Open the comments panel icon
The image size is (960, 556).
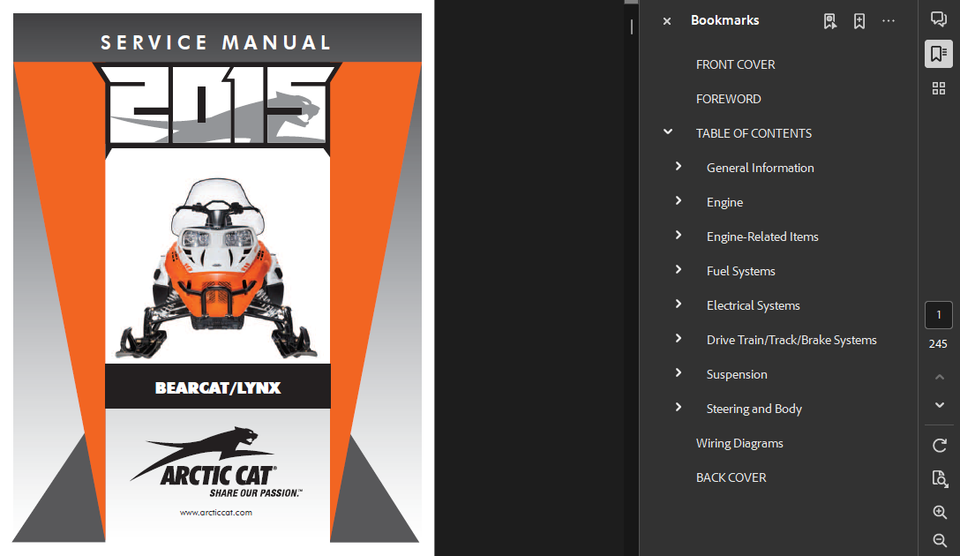[939, 19]
